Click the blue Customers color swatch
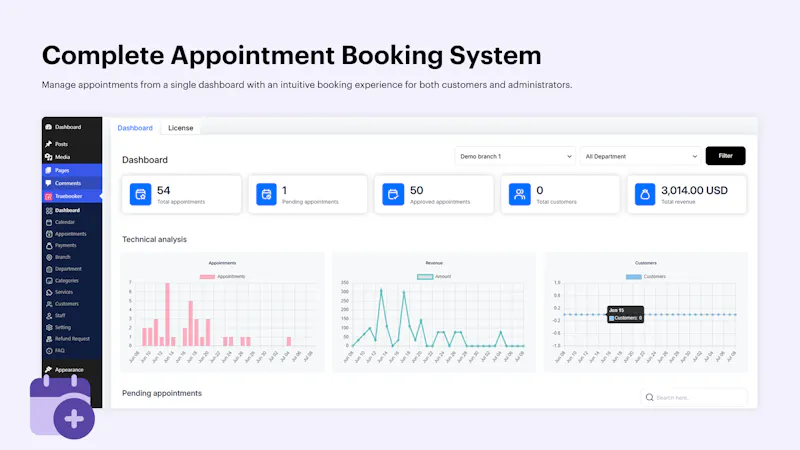800x450 pixels. tap(634, 277)
